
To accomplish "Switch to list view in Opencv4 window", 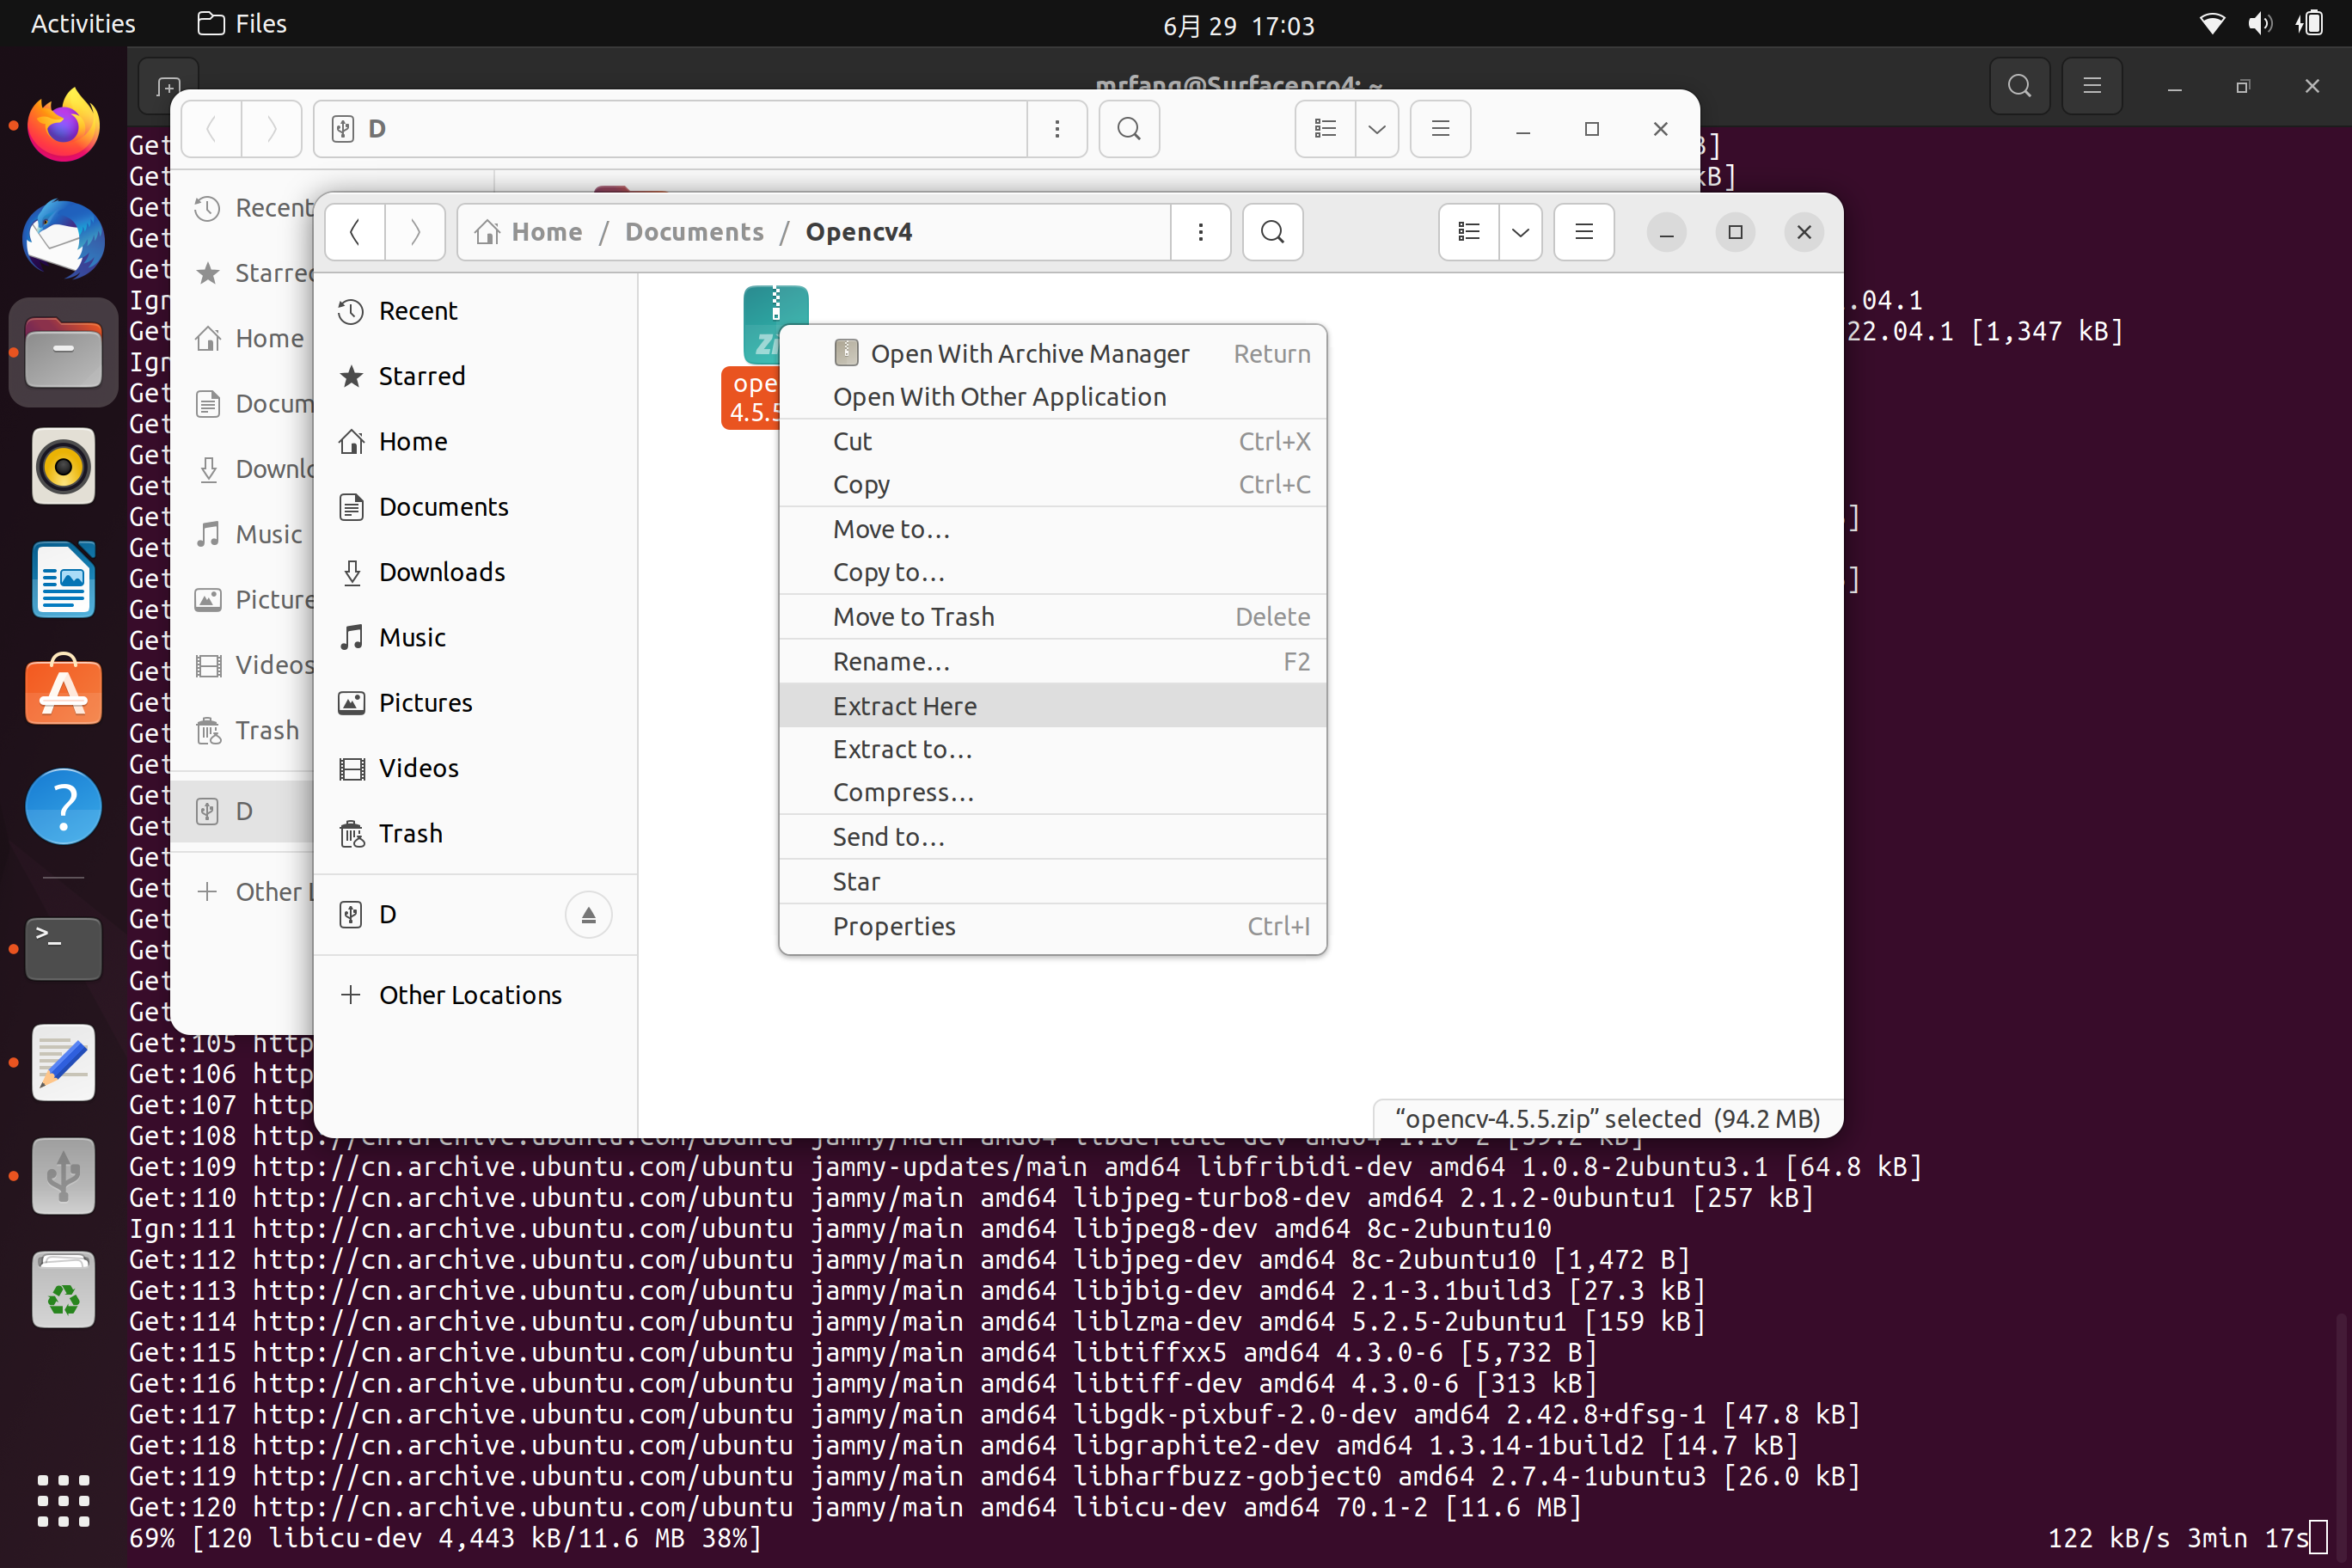I will click(x=1469, y=232).
